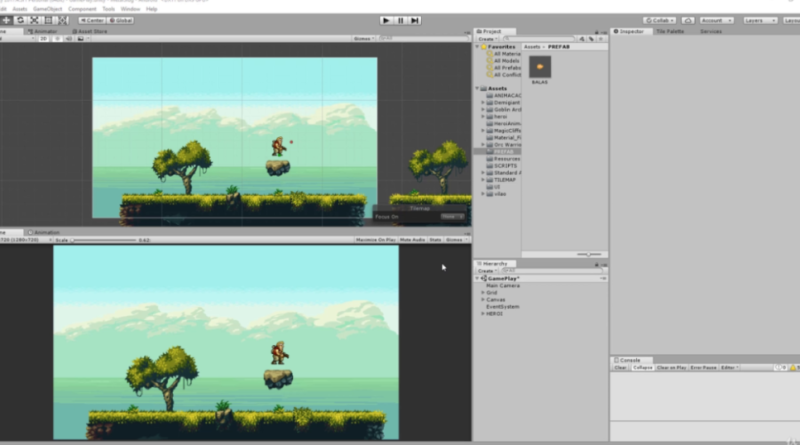Viewport: 800px width, 445px height.
Task: Select All Prefabs saved search
Action: pyautogui.click(x=503, y=68)
